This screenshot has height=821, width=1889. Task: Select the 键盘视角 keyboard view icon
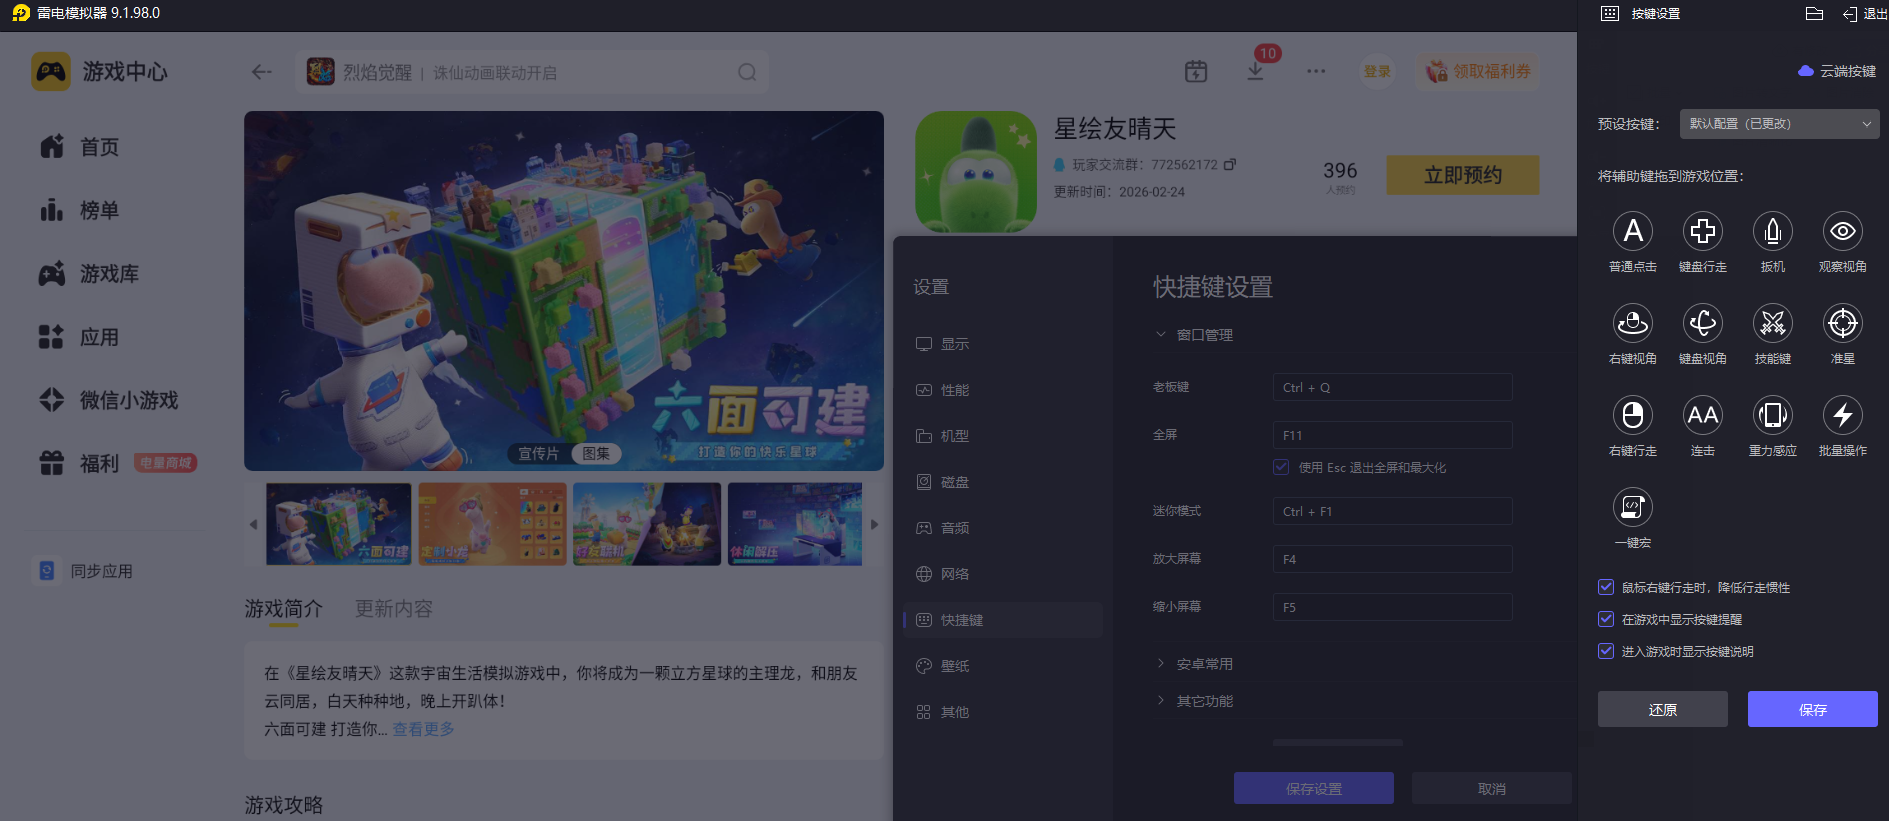(1703, 323)
